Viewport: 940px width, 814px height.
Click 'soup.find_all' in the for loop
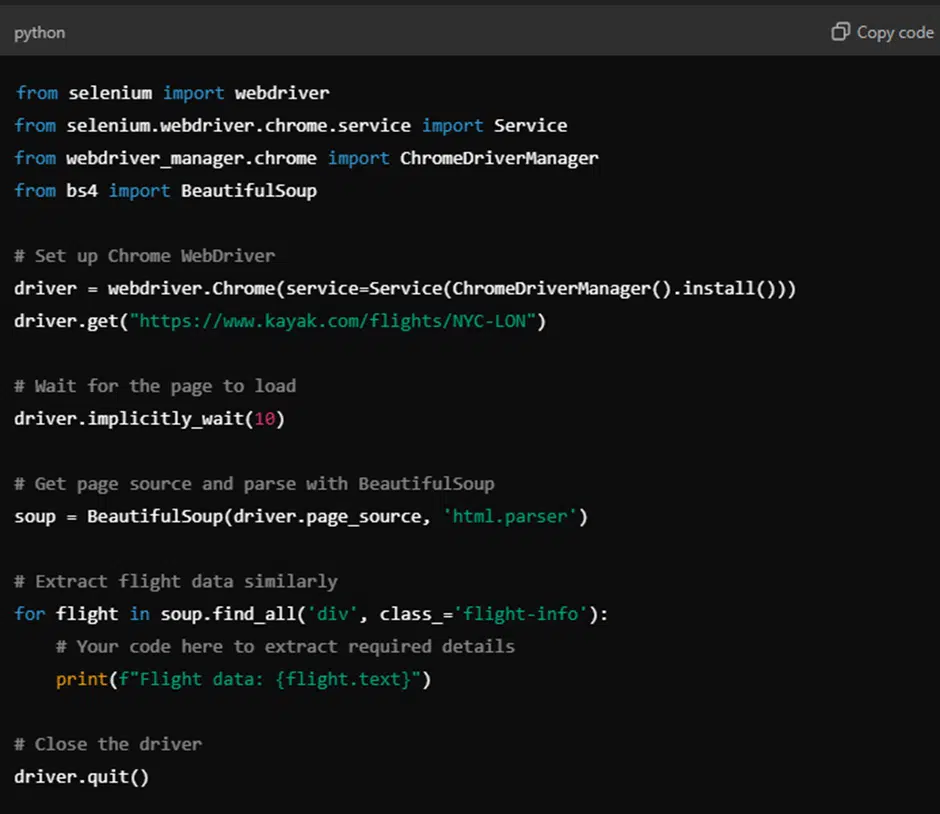point(228,614)
